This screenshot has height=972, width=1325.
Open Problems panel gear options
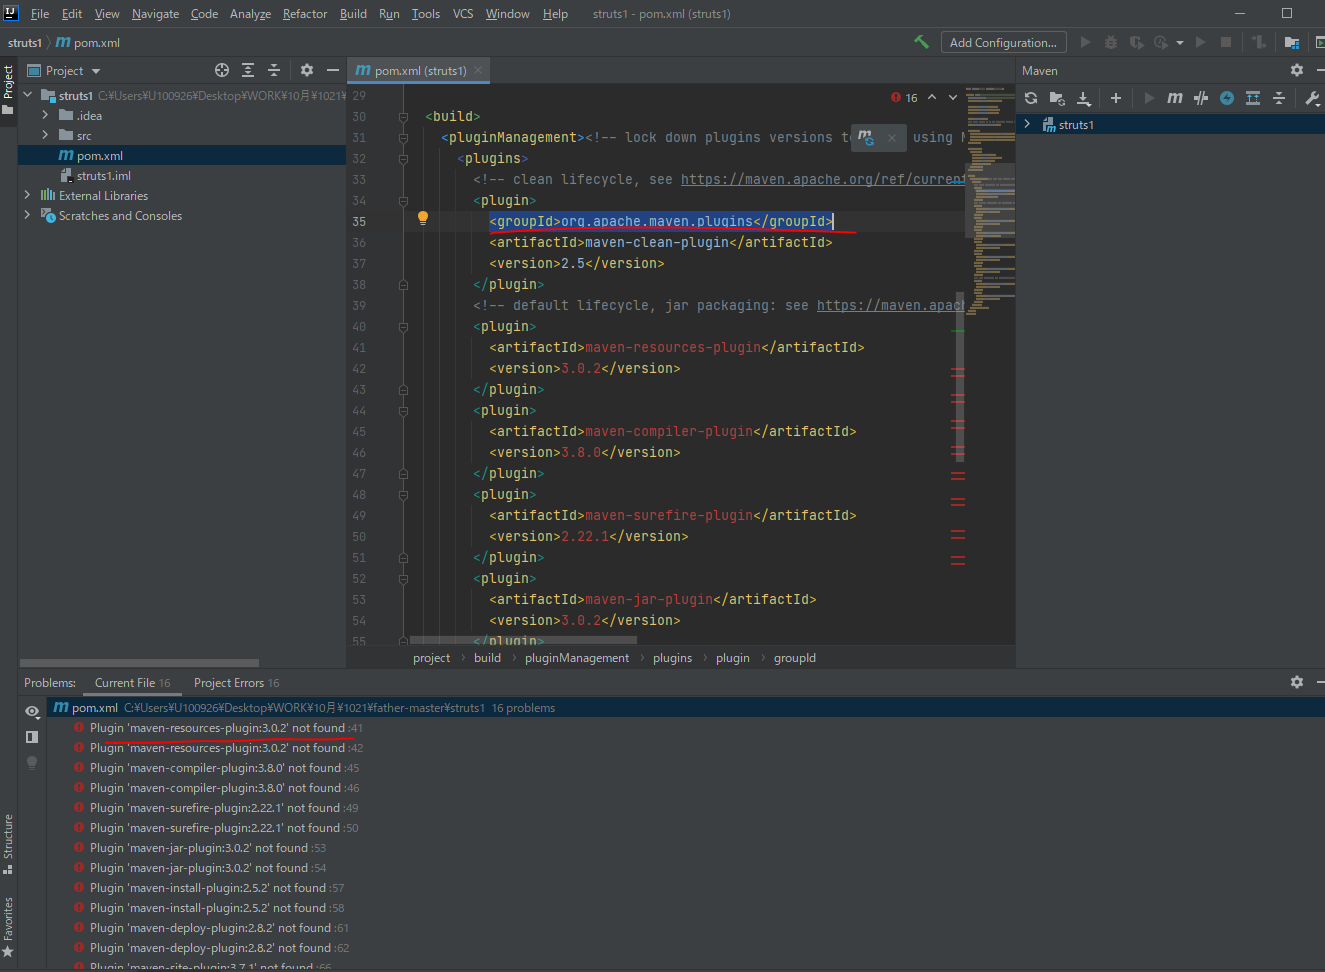[x=1297, y=682]
